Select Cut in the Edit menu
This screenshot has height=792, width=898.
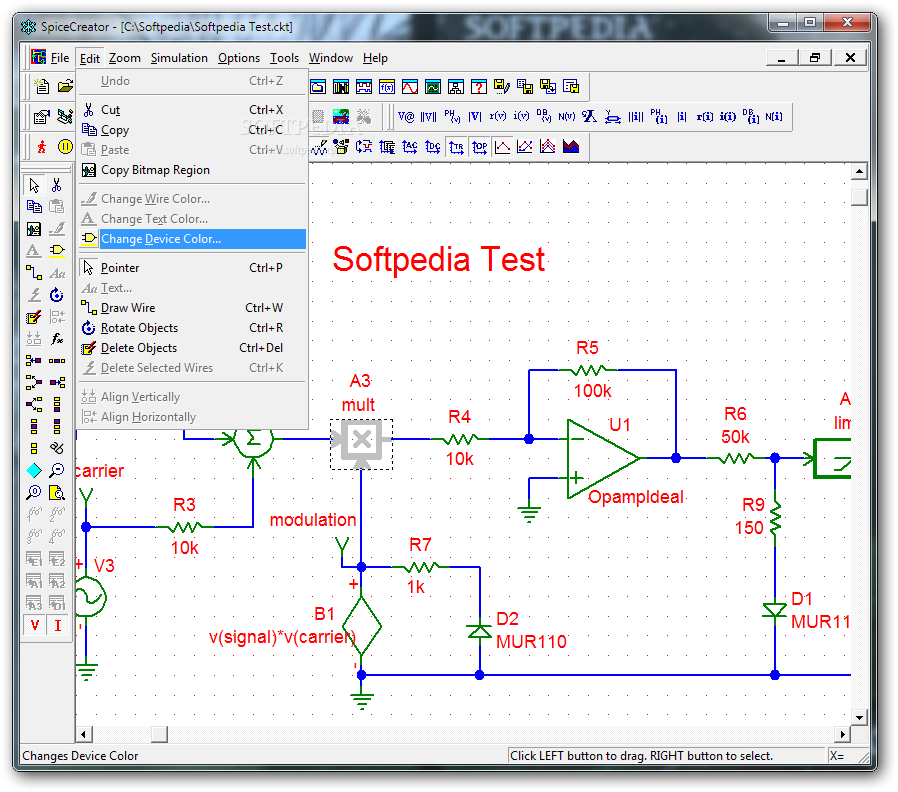click(192, 110)
